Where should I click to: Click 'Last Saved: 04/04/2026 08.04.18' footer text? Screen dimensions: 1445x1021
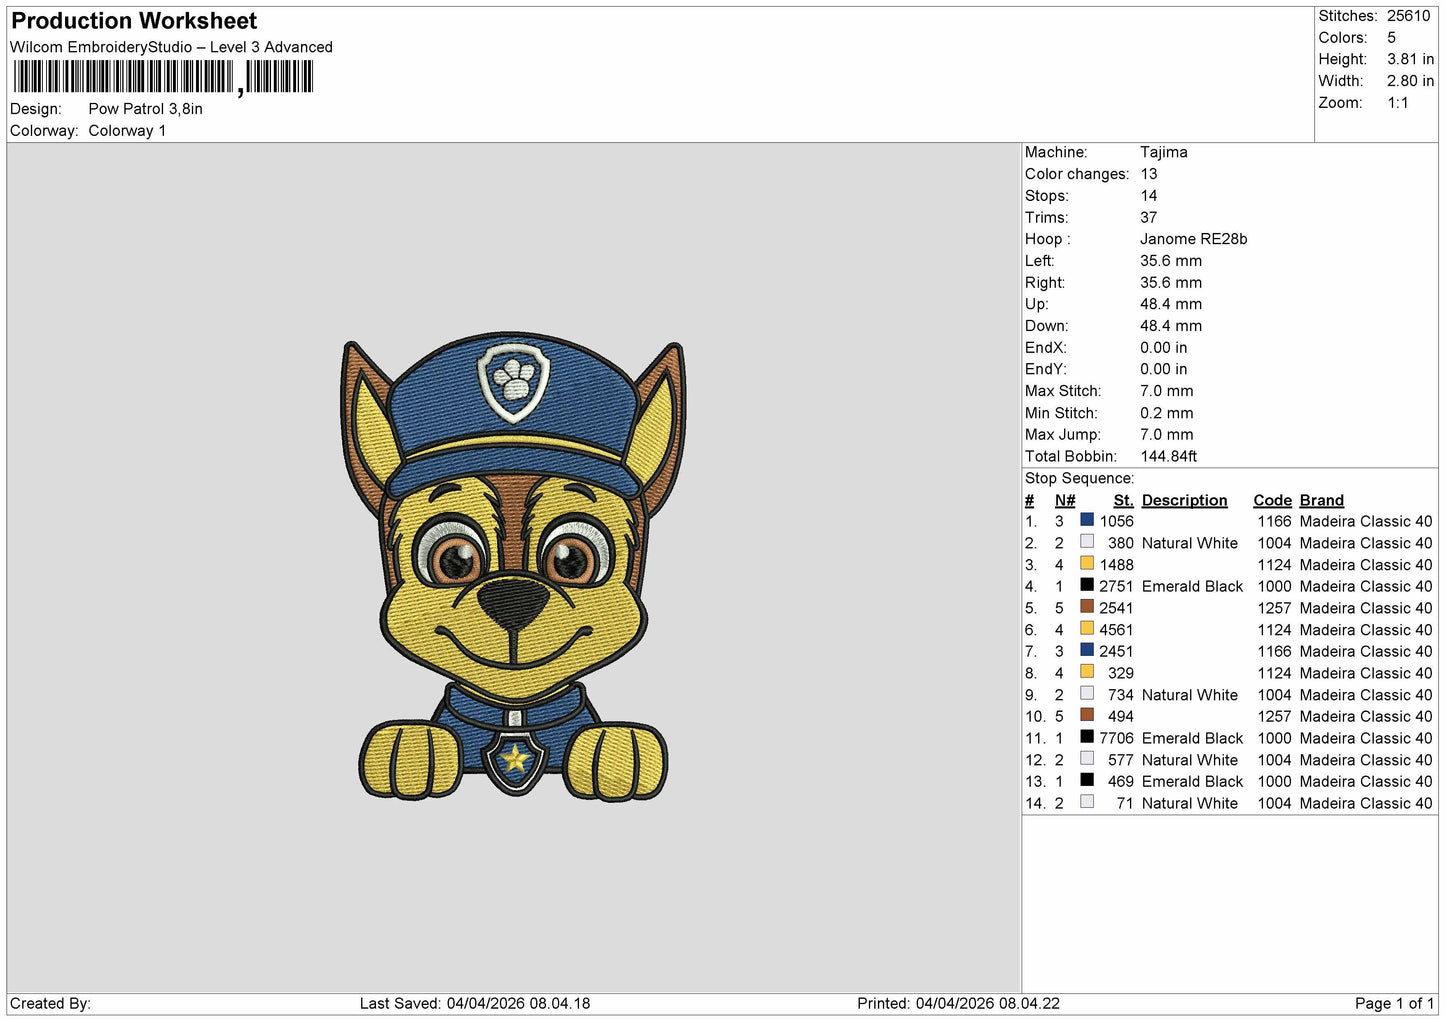[x=475, y=1003]
